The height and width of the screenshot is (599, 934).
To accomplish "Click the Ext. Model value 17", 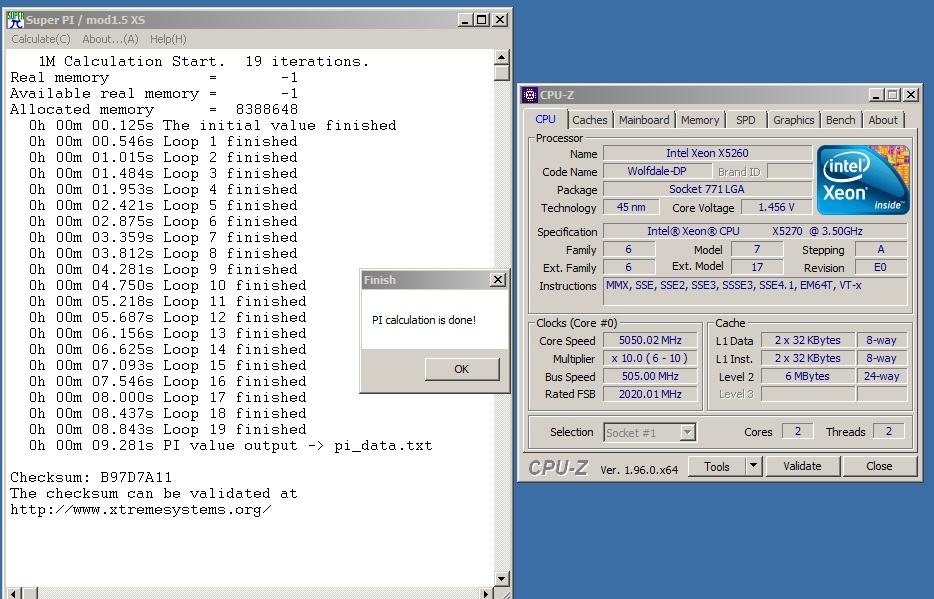I will click(x=756, y=267).
